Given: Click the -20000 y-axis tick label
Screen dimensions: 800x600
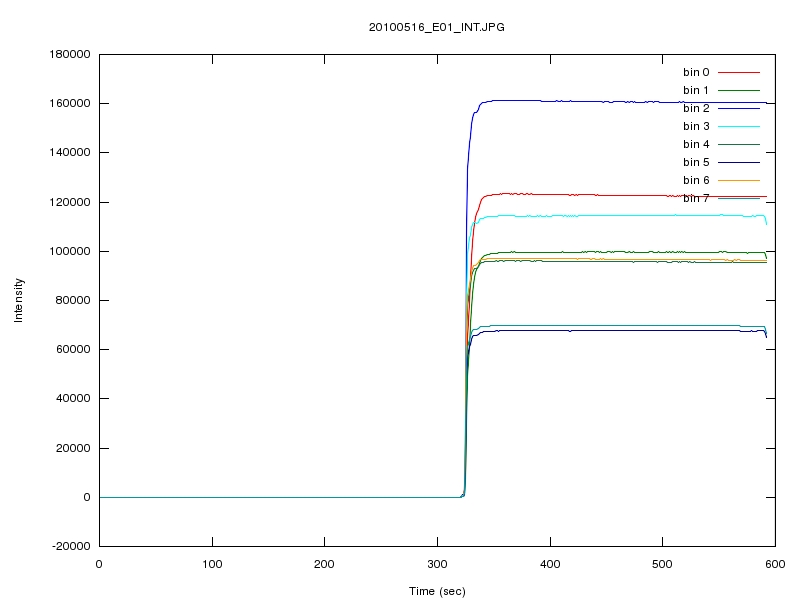Looking at the screenshot, I should [71, 546].
